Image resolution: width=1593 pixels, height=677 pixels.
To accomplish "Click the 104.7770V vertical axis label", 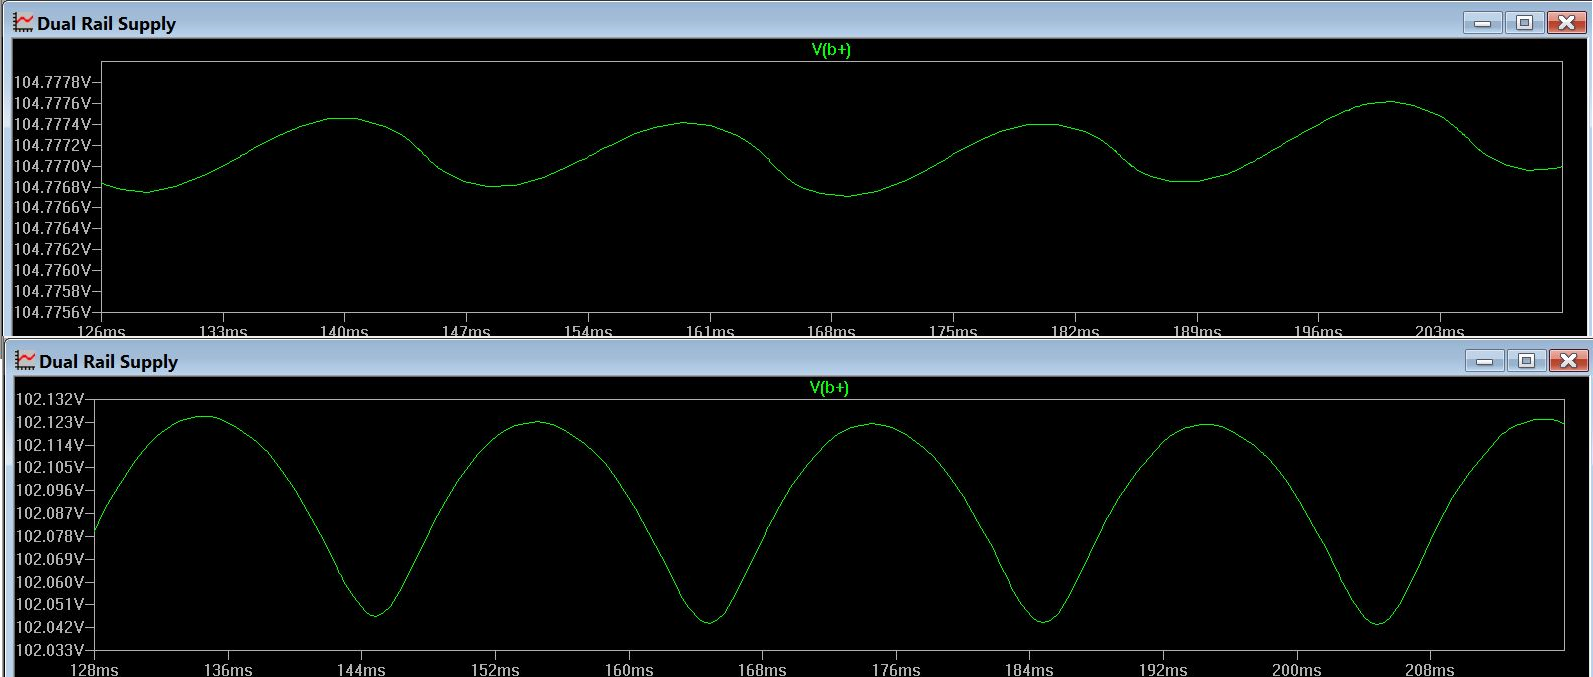I will coord(52,166).
